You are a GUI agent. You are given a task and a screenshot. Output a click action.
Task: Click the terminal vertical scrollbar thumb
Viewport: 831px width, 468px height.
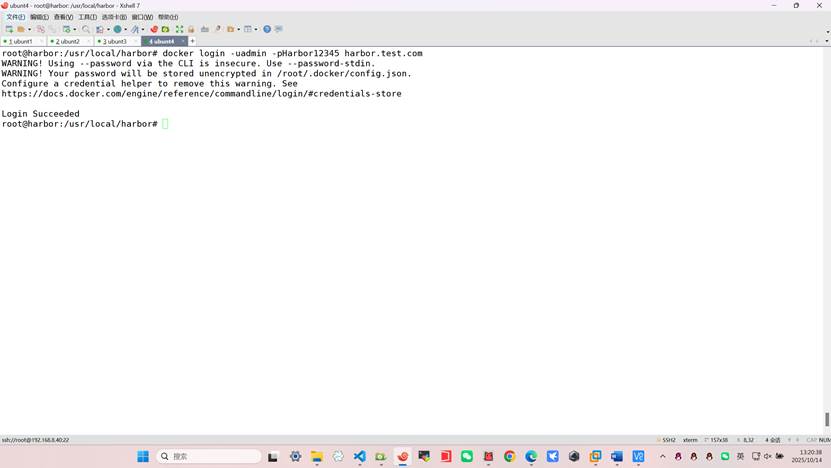827,419
